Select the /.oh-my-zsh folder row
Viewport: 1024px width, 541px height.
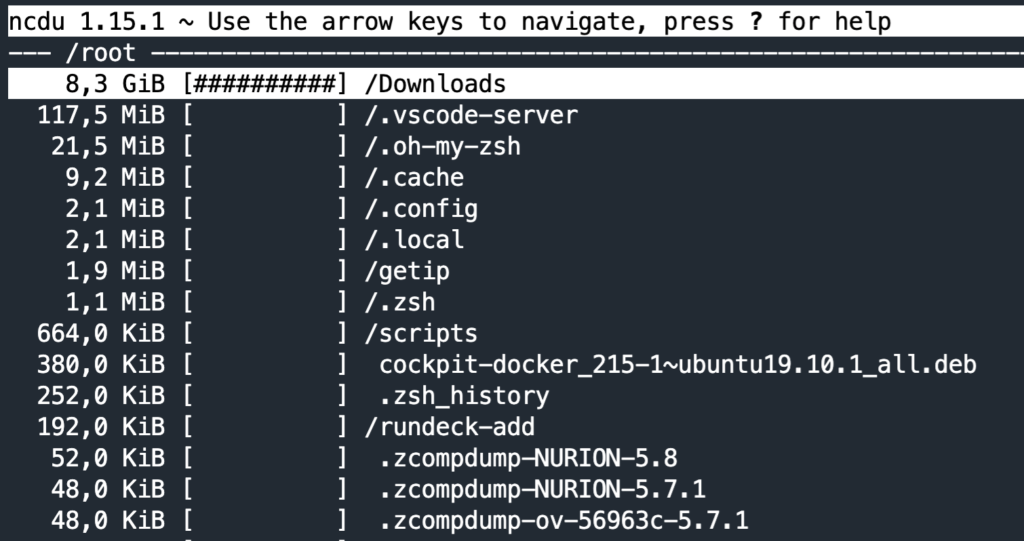[x=442, y=146]
